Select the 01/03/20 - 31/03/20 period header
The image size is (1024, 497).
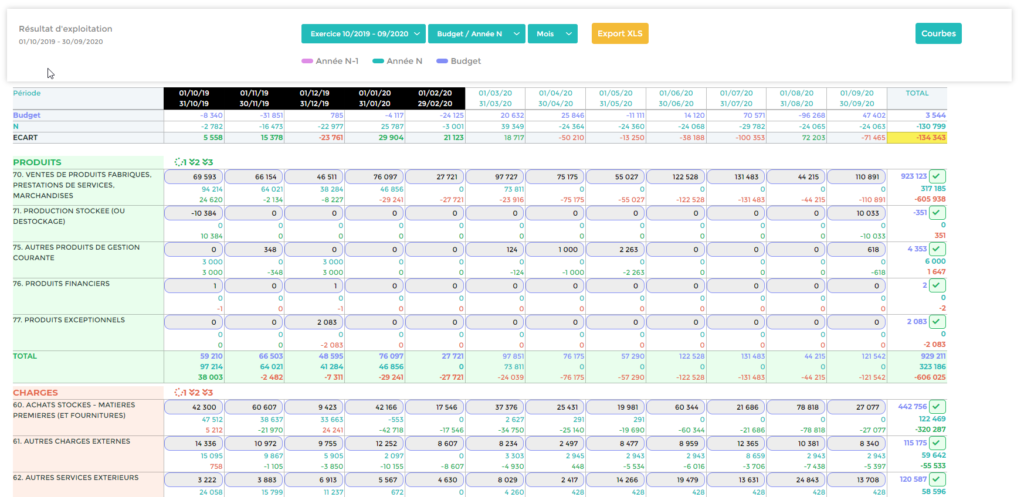pos(495,99)
